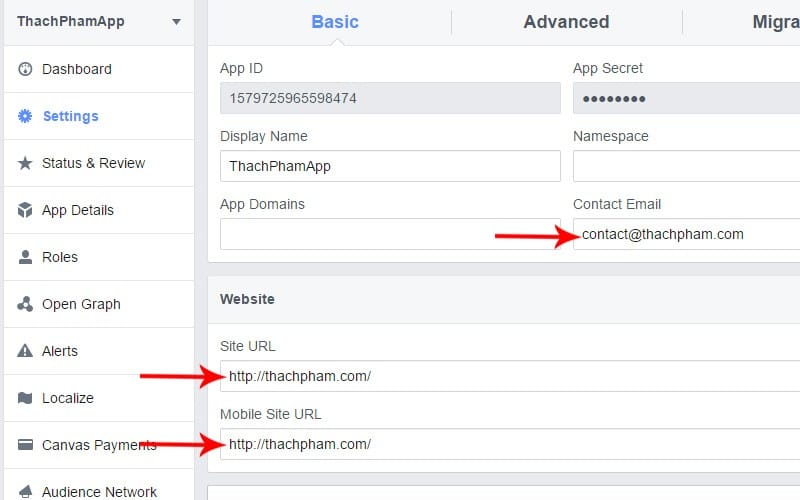800x500 pixels.
Task: Click the Site URL input field
Action: click(510, 376)
